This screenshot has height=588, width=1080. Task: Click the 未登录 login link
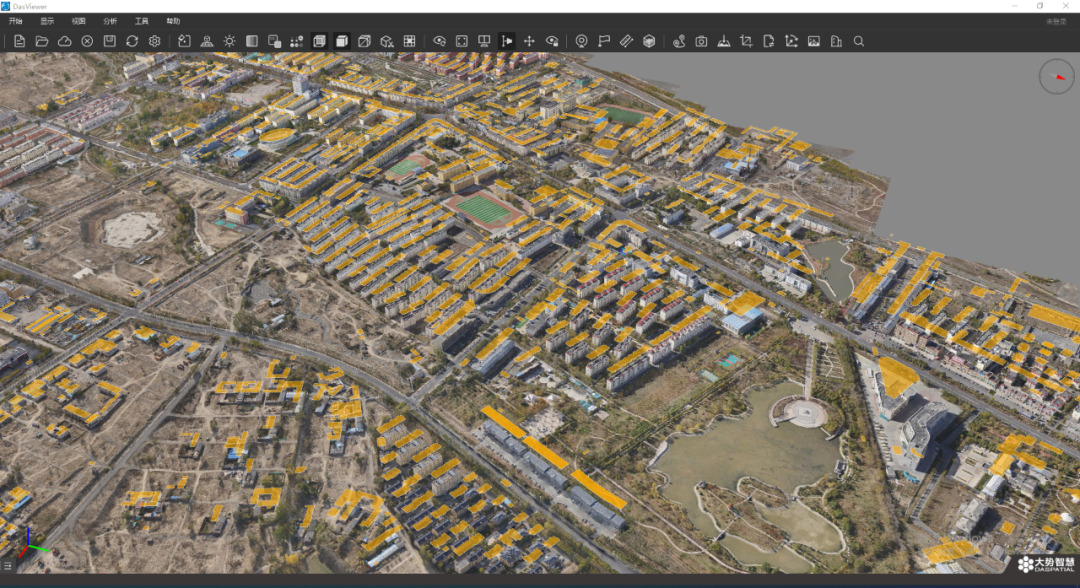click(x=1056, y=21)
